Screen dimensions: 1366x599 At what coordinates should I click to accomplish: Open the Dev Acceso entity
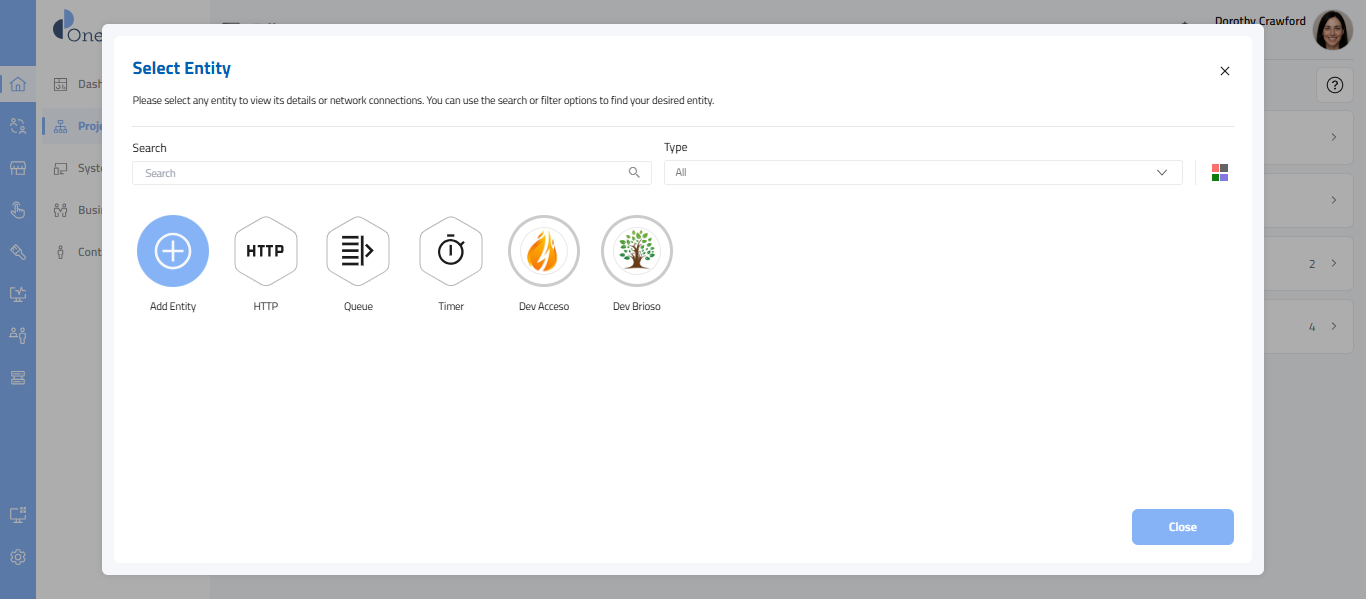tap(544, 251)
